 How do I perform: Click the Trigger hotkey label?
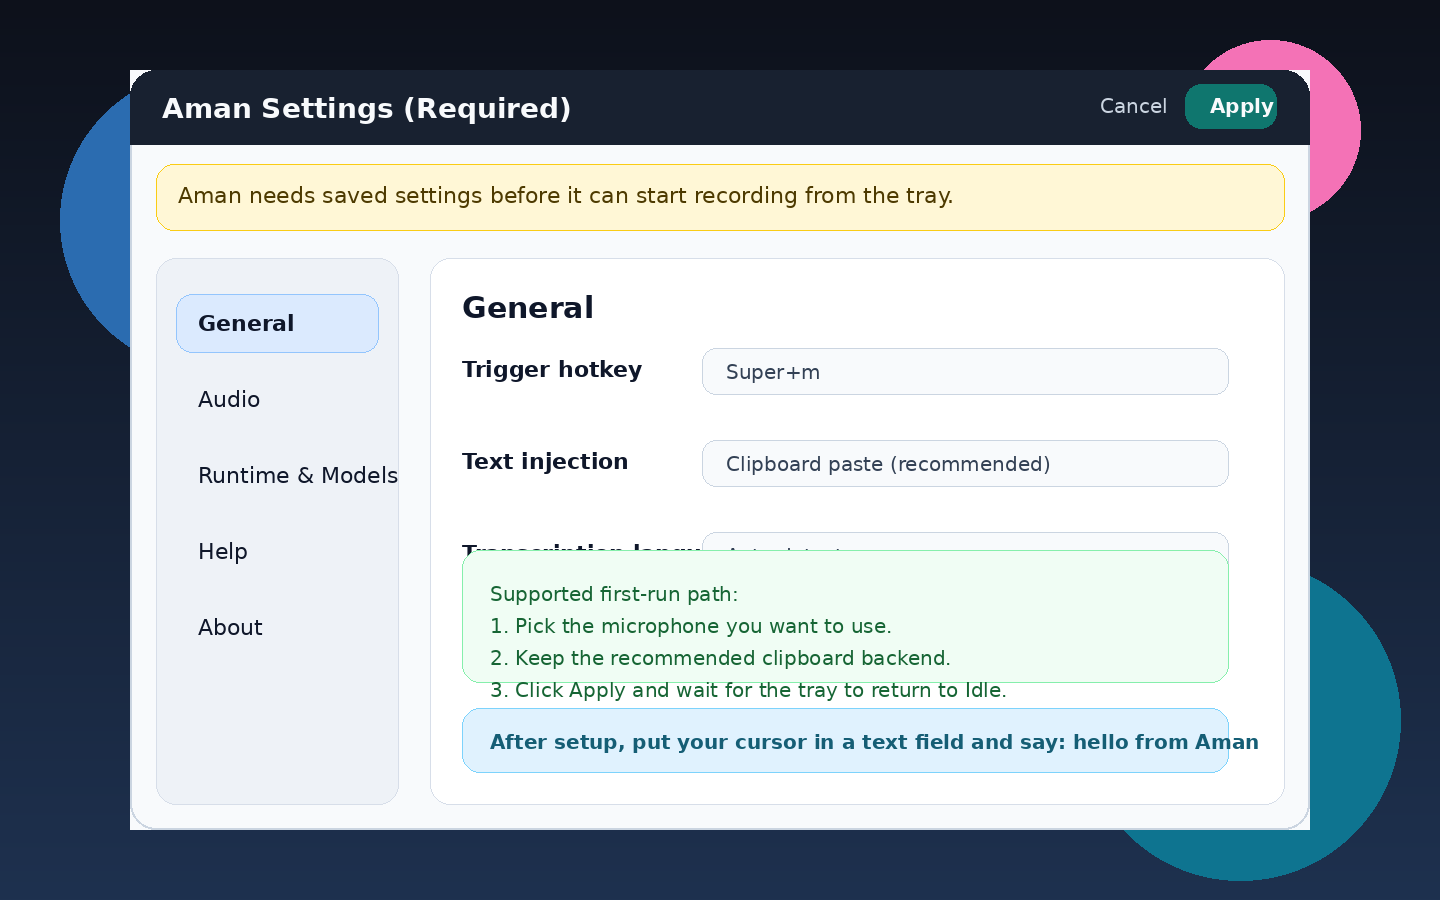pos(551,369)
